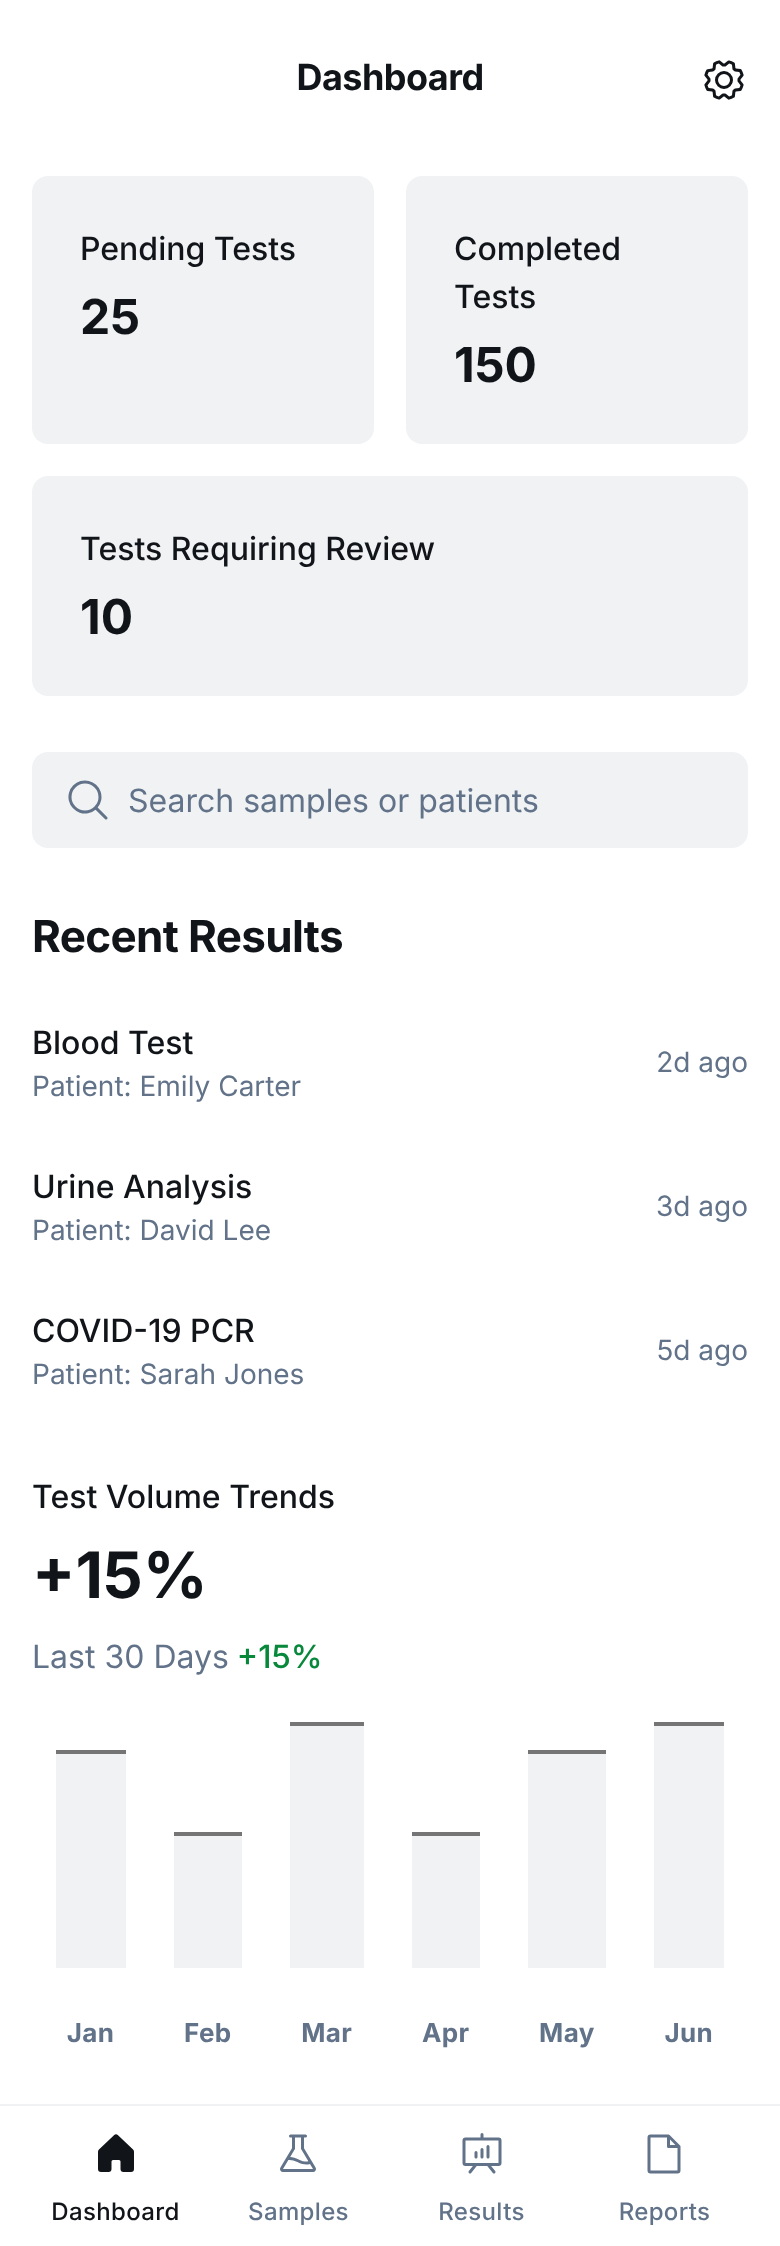780x2246 pixels.
Task: Open the Pending Tests card
Action: pyautogui.click(x=203, y=310)
